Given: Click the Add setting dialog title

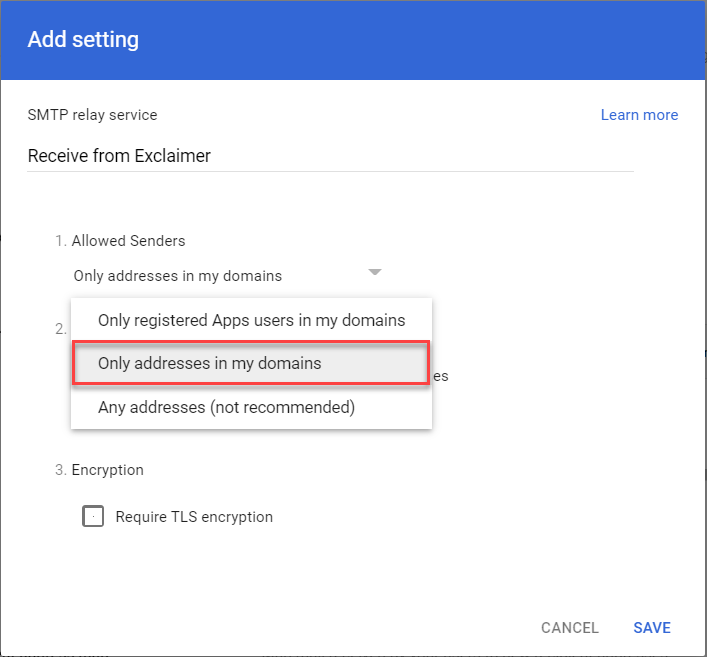Looking at the screenshot, I should coord(83,40).
